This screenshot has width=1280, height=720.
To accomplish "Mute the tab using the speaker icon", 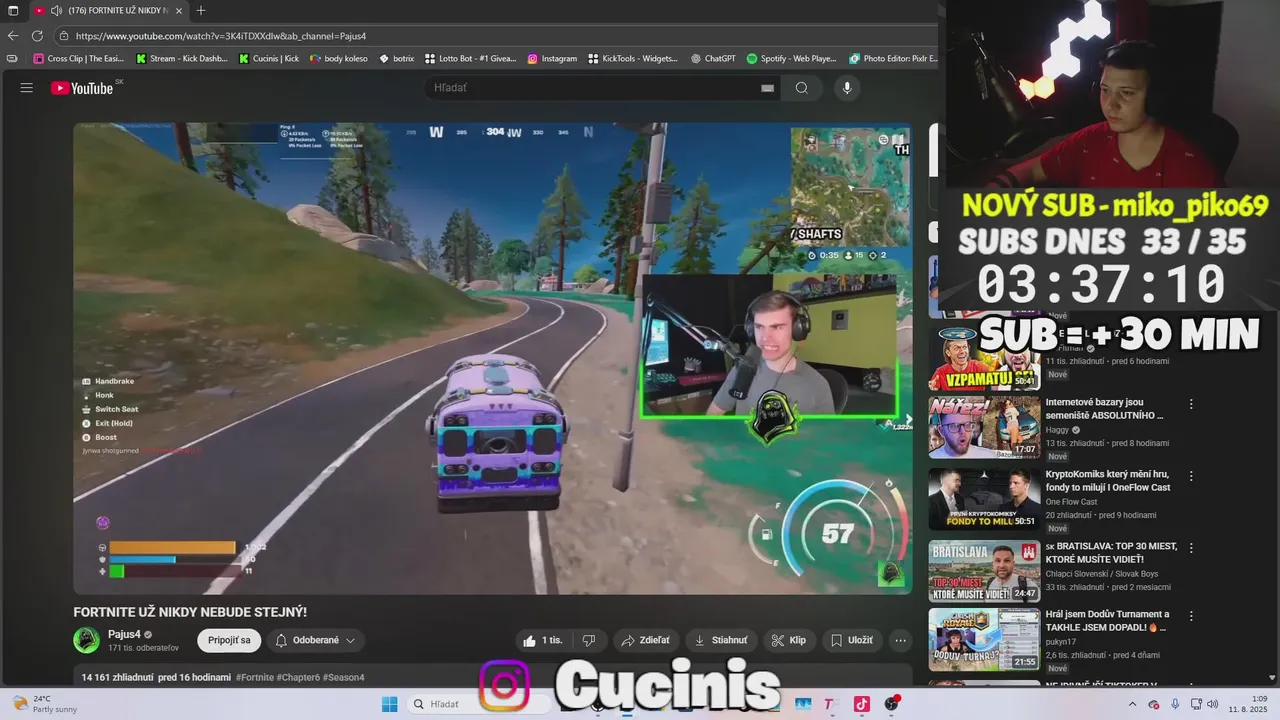I will point(58,11).
